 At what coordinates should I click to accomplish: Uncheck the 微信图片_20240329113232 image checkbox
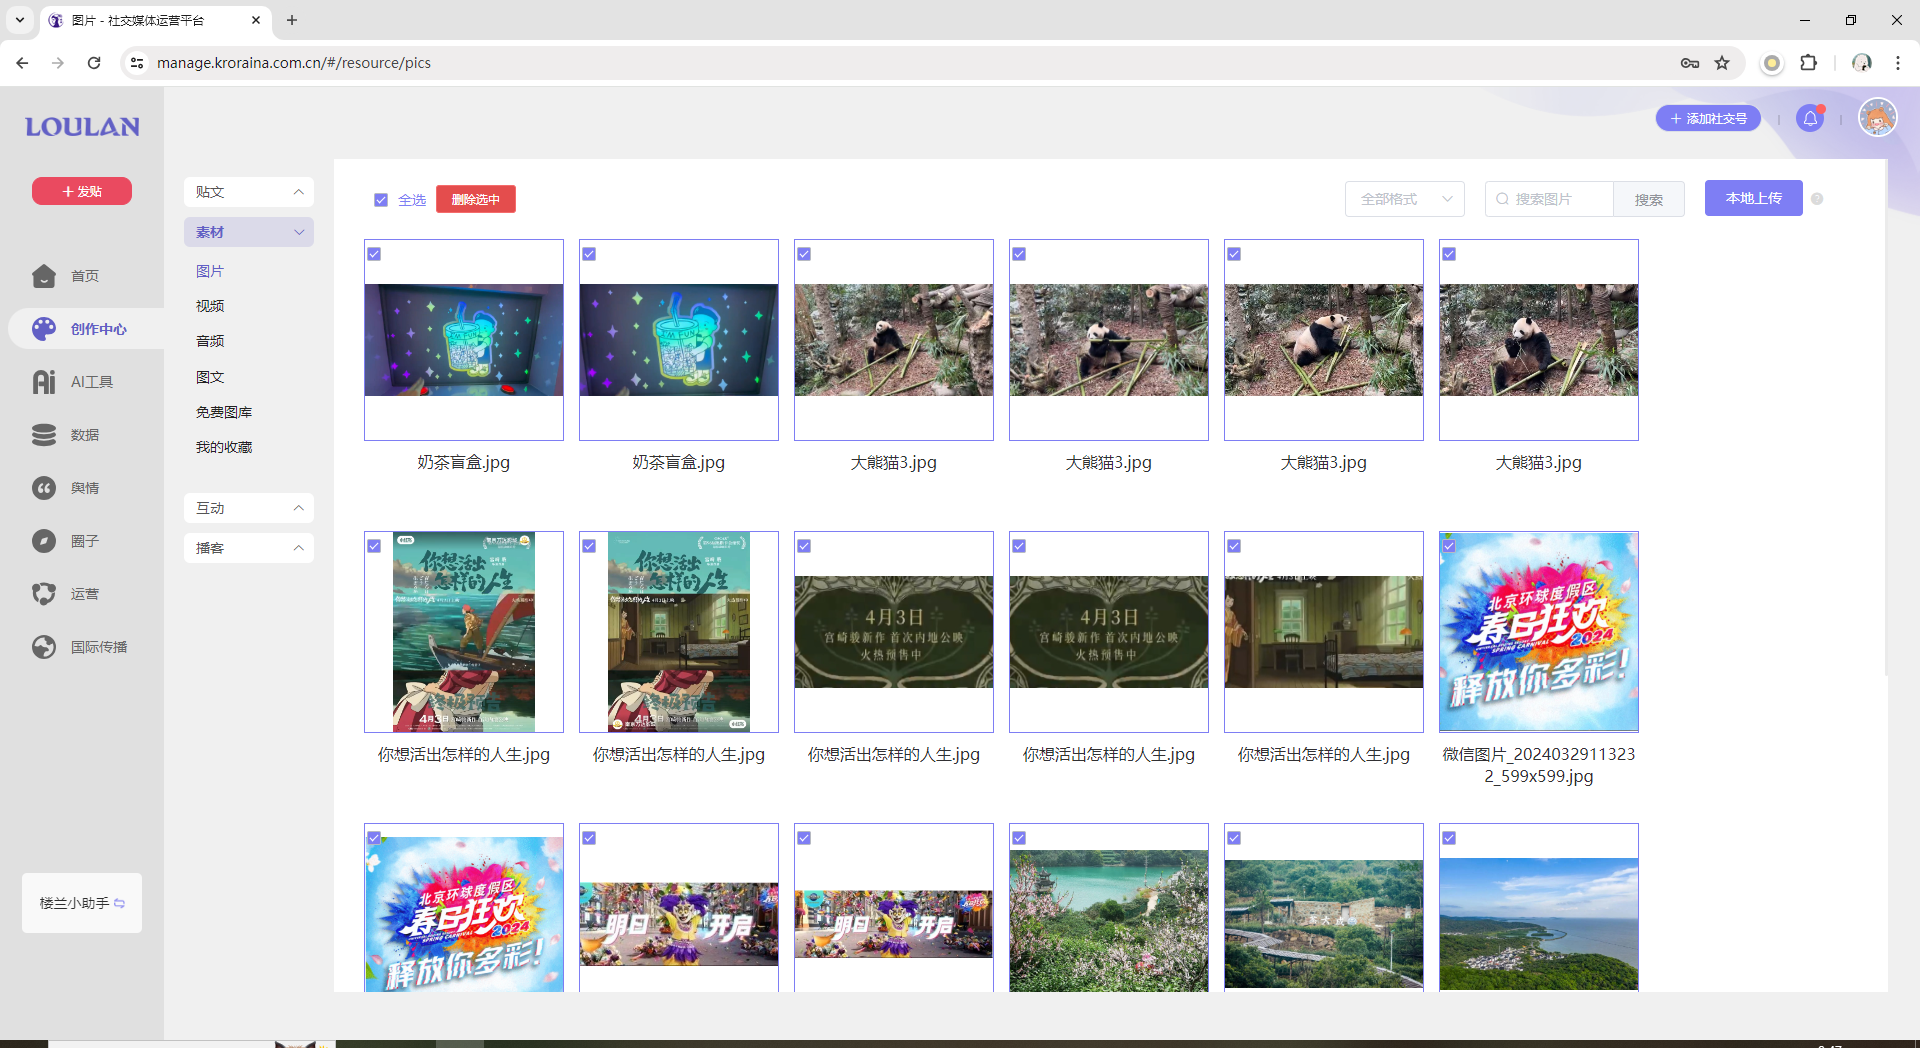pos(1449,546)
